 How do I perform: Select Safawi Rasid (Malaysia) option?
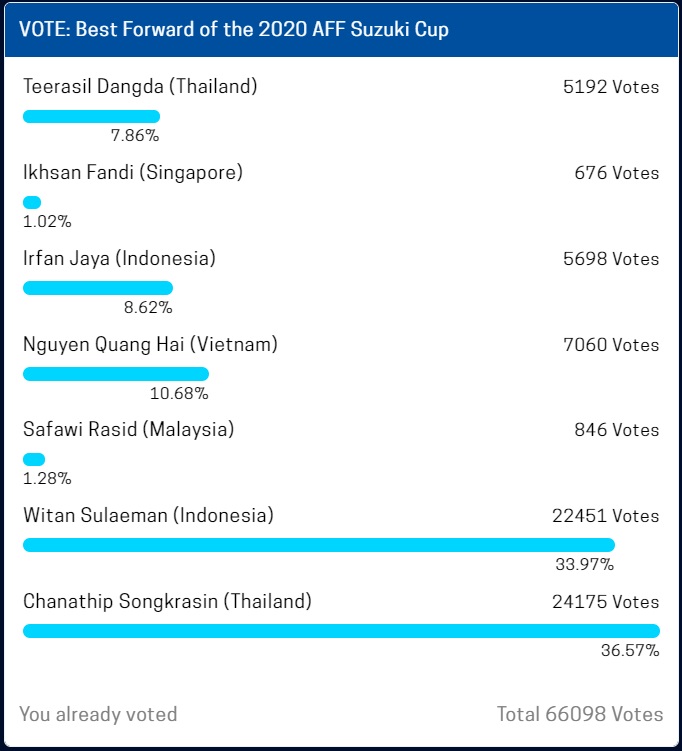pyautogui.click(x=128, y=430)
